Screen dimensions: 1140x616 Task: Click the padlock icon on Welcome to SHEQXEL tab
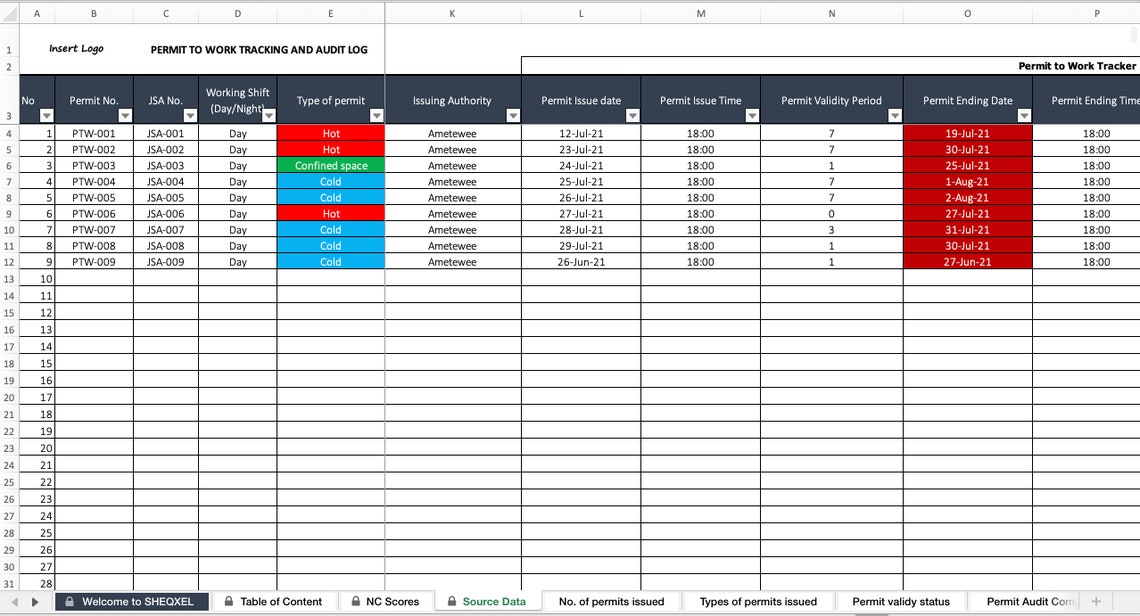(68, 601)
